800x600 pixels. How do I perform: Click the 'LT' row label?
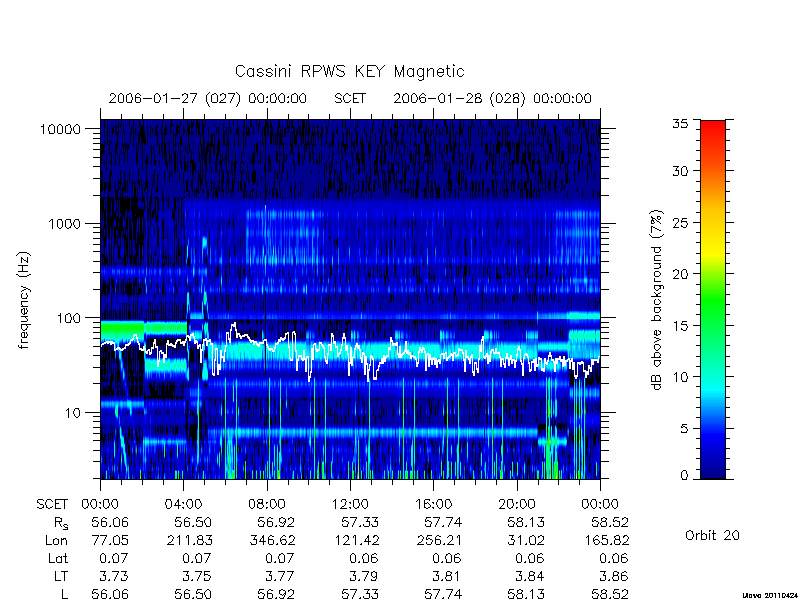click(61, 577)
